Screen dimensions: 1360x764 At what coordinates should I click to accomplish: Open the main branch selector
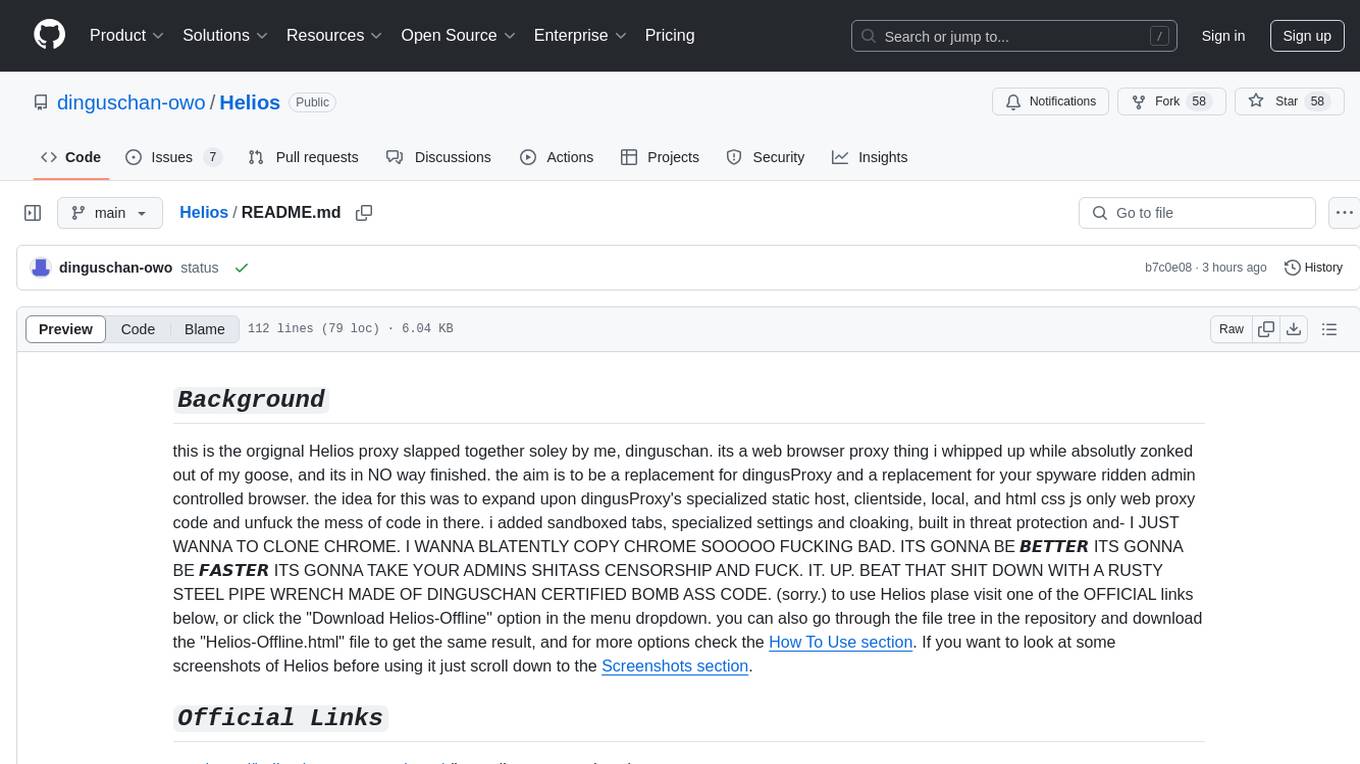[109, 213]
